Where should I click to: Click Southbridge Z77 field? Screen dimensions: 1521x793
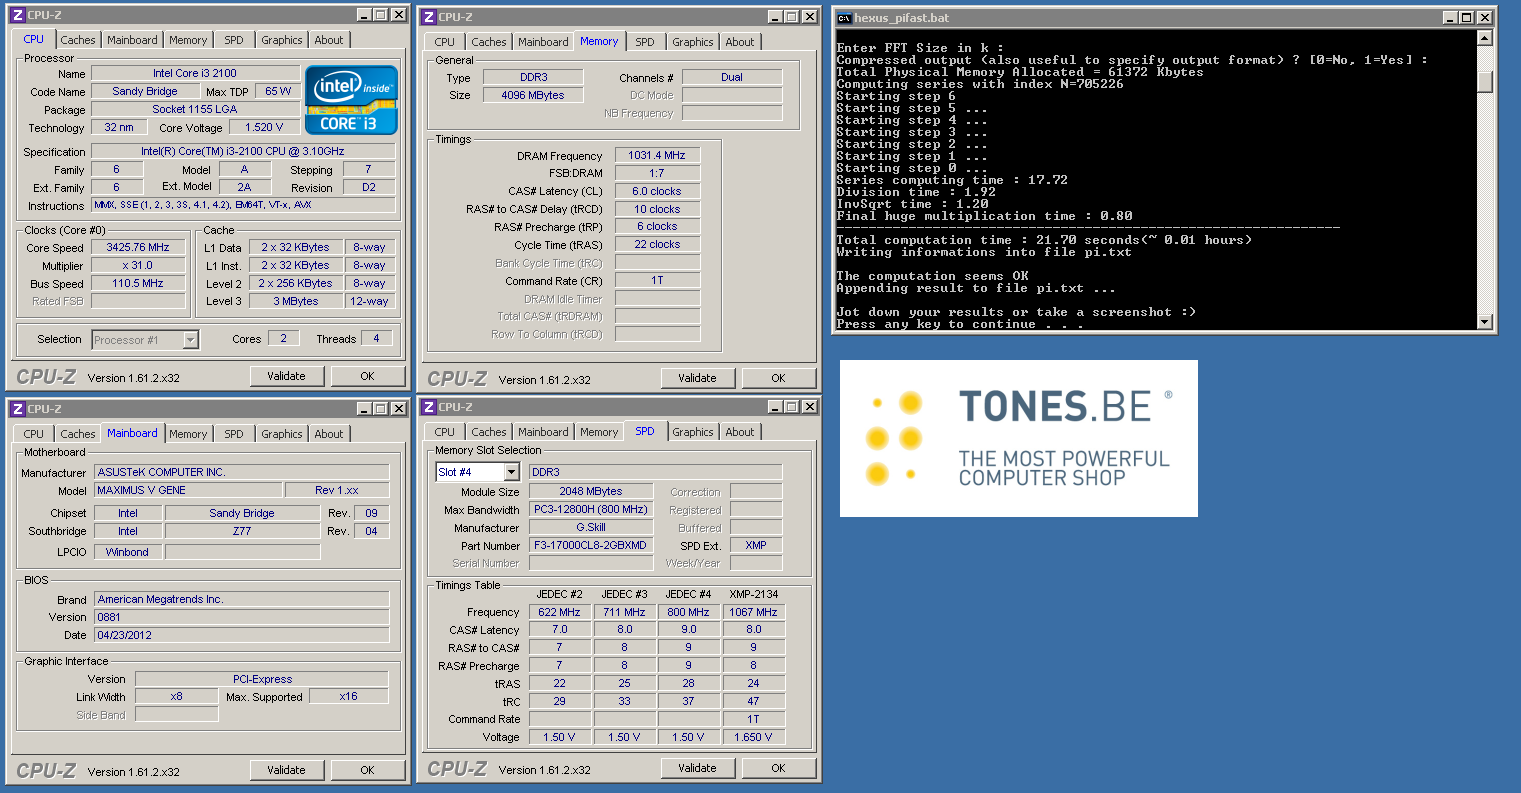242,531
